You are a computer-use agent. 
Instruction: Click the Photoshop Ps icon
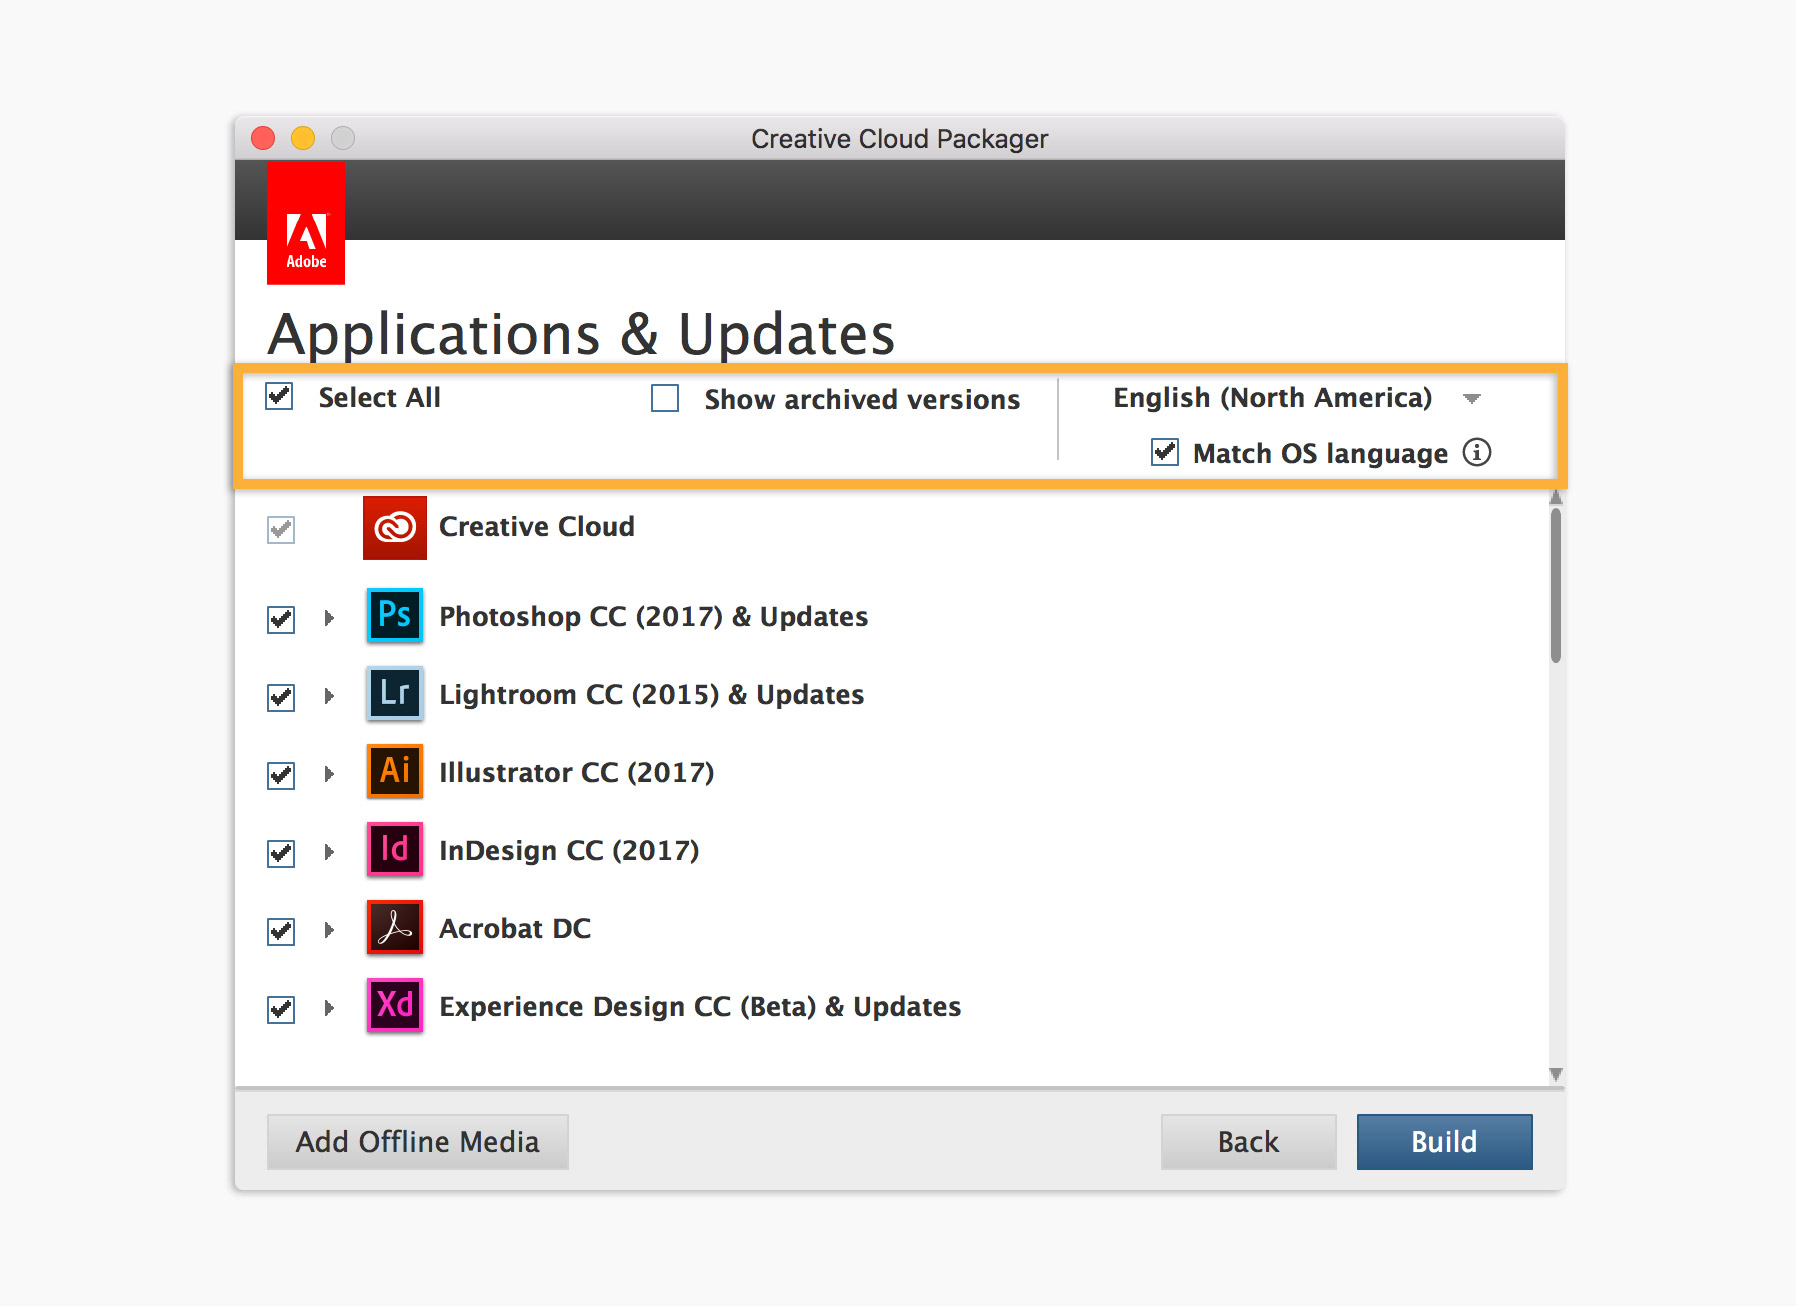(395, 615)
